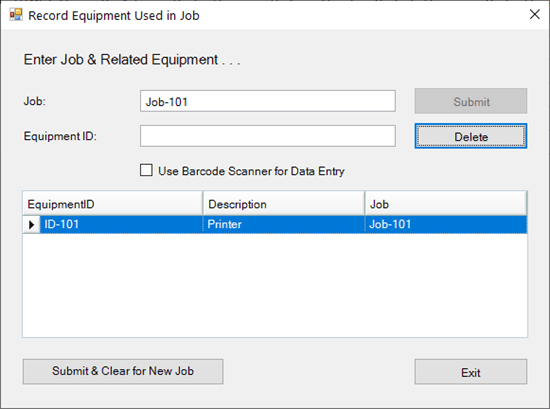Click the disabled Submit button

click(471, 101)
